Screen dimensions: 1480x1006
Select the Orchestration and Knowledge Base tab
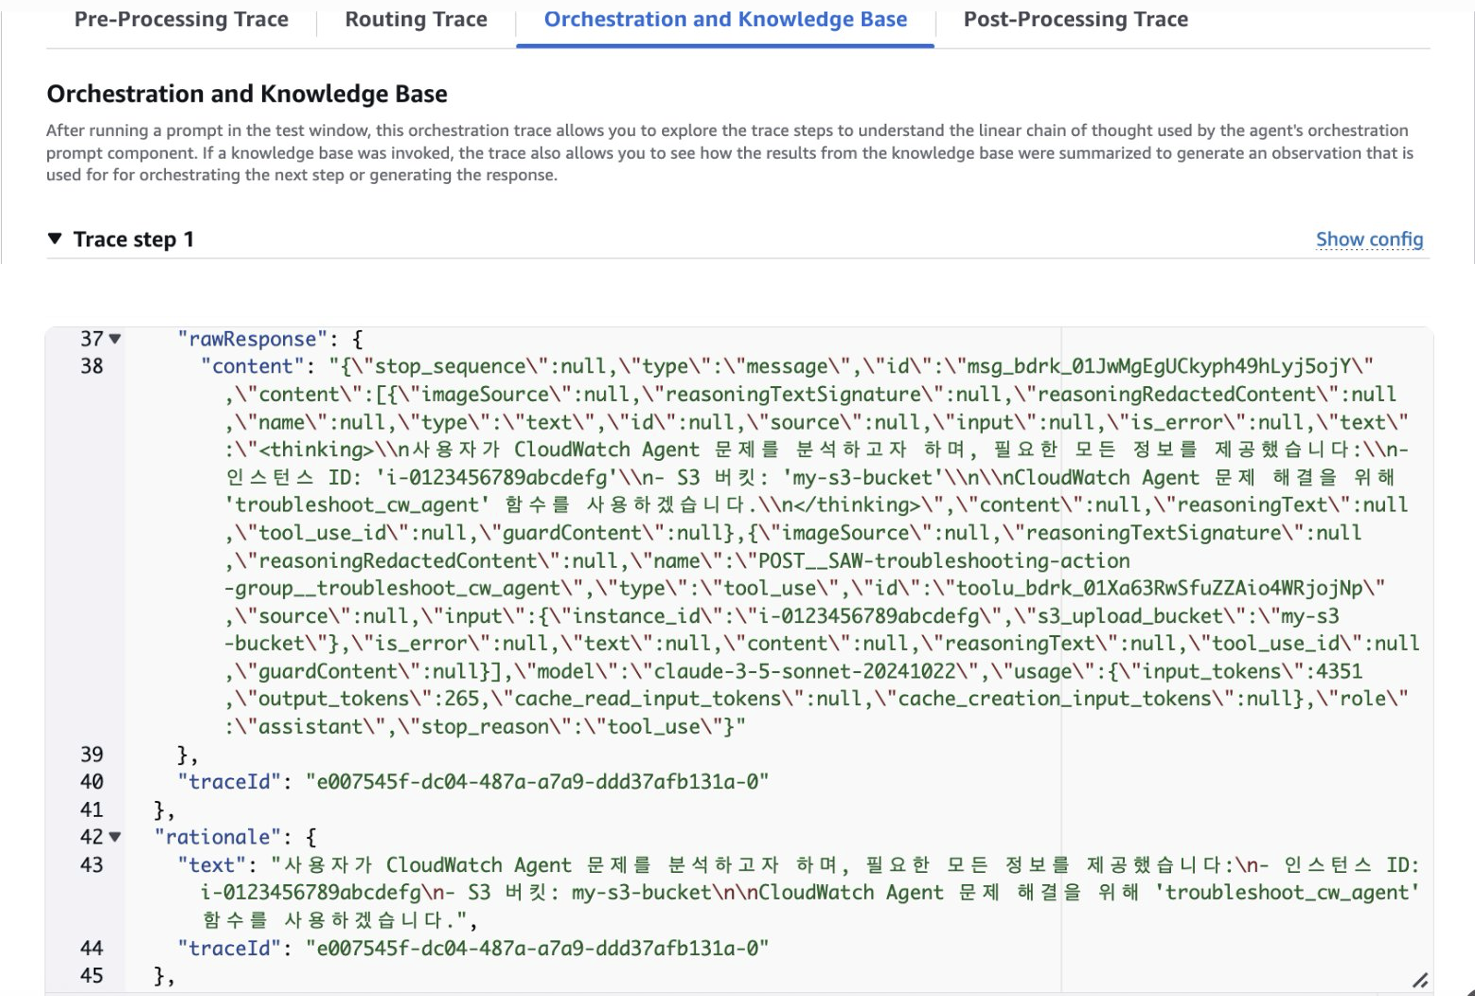[x=725, y=19]
